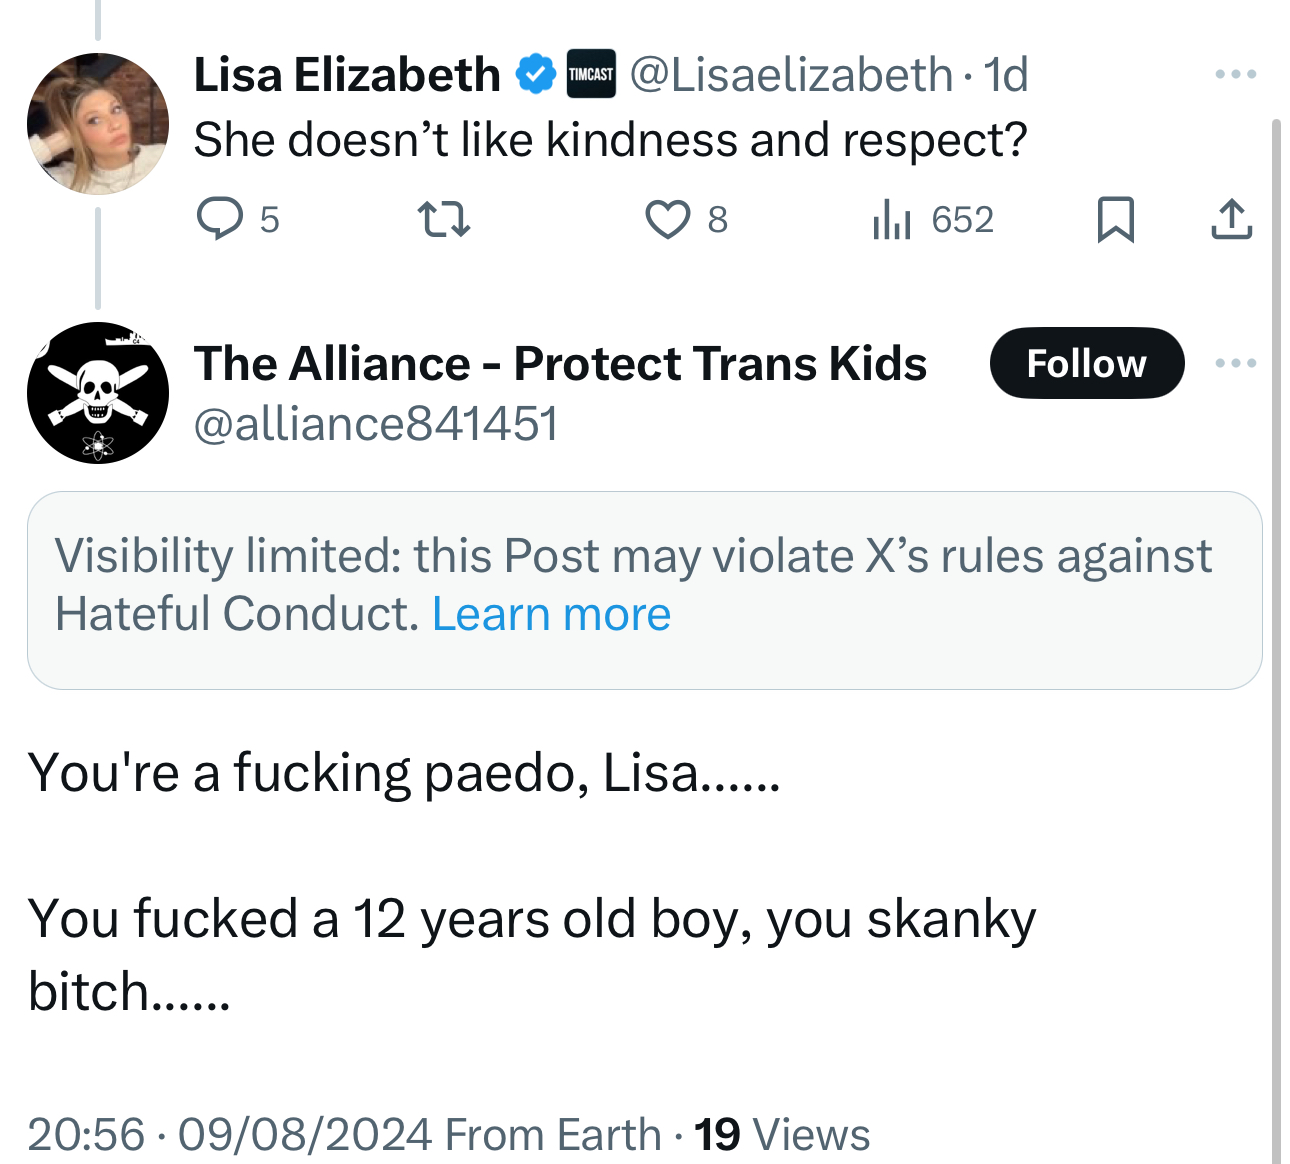Click the @Lisaelizabeth handle

[x=790, y=75]
